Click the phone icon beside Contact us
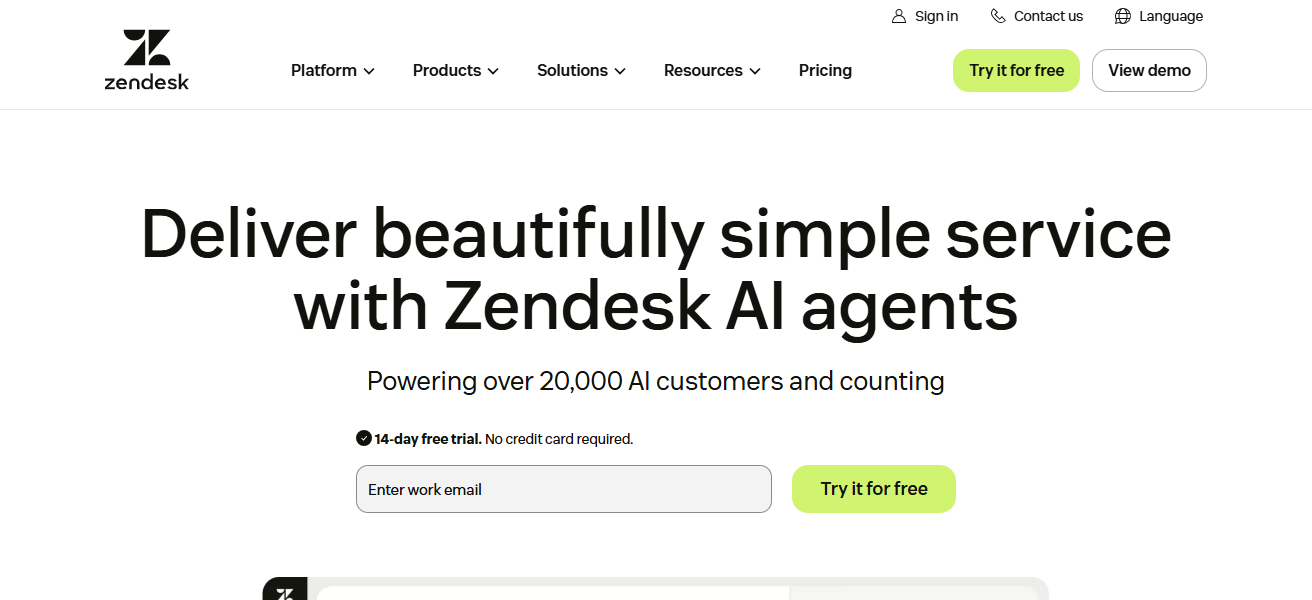 pyautogui.click(x=996, y=15)
